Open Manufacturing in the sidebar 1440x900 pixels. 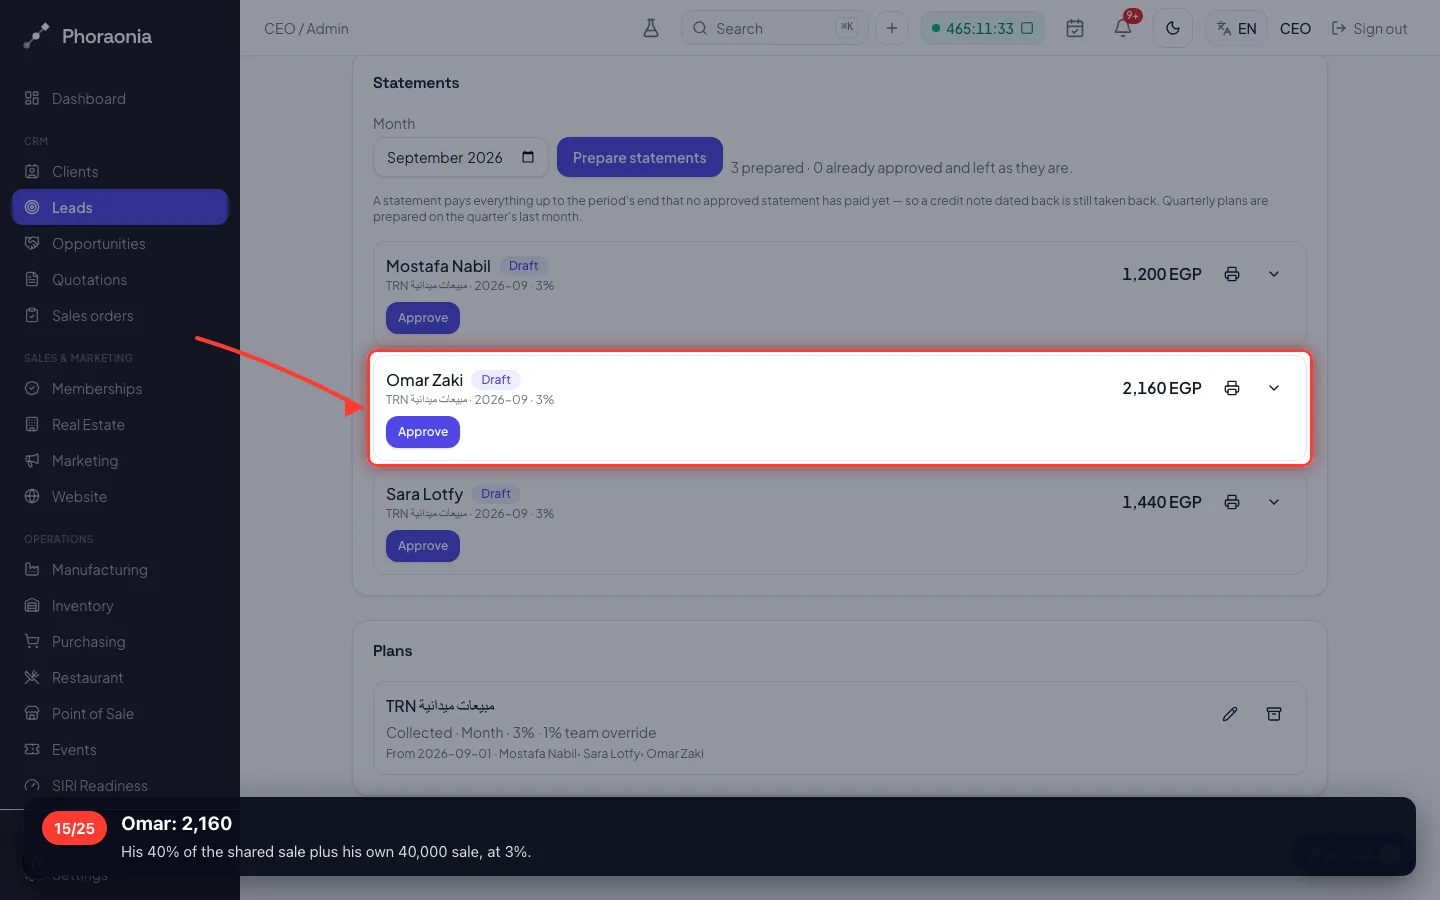coord(120,570)
